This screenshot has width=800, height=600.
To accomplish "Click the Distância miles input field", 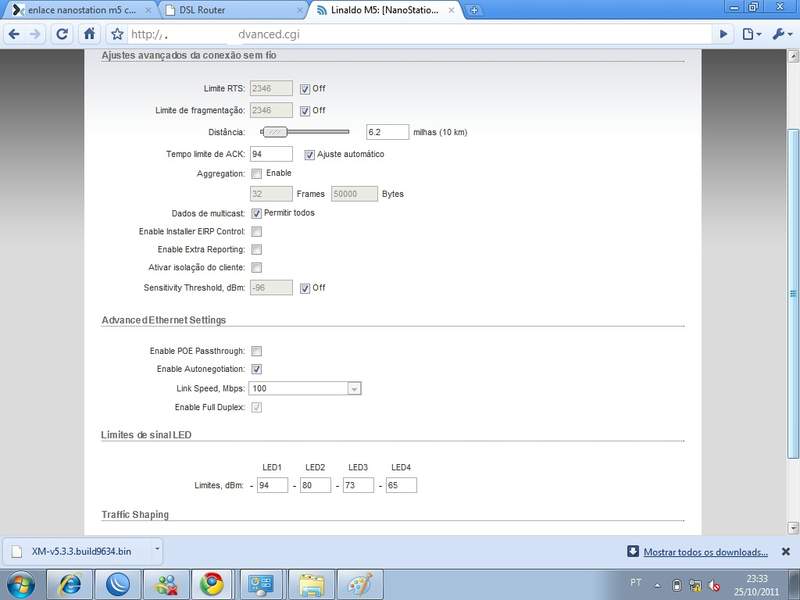I will tap(387, 132).
